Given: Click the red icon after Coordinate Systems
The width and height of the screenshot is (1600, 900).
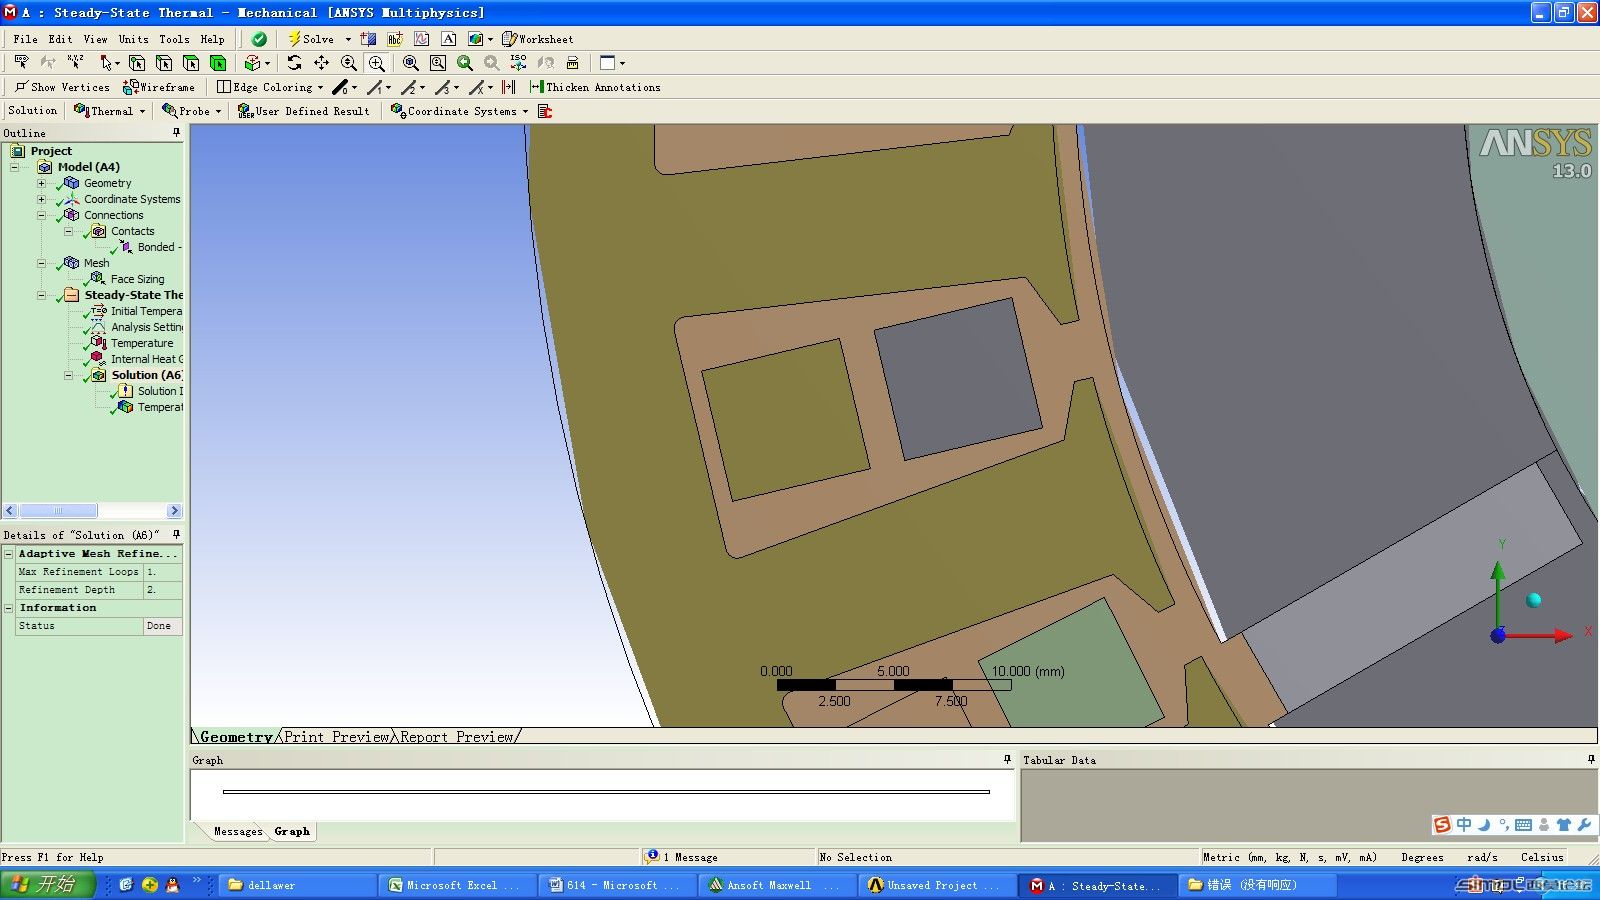Looking at the screenshot, I should point(545,111).
